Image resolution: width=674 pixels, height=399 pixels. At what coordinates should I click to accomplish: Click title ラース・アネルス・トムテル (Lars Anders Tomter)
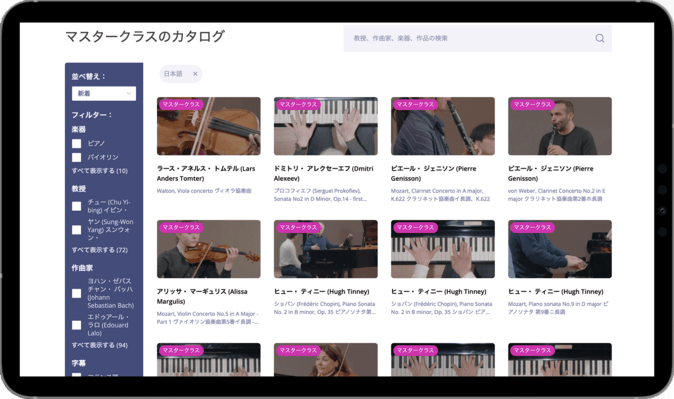(x=206, y=173)
